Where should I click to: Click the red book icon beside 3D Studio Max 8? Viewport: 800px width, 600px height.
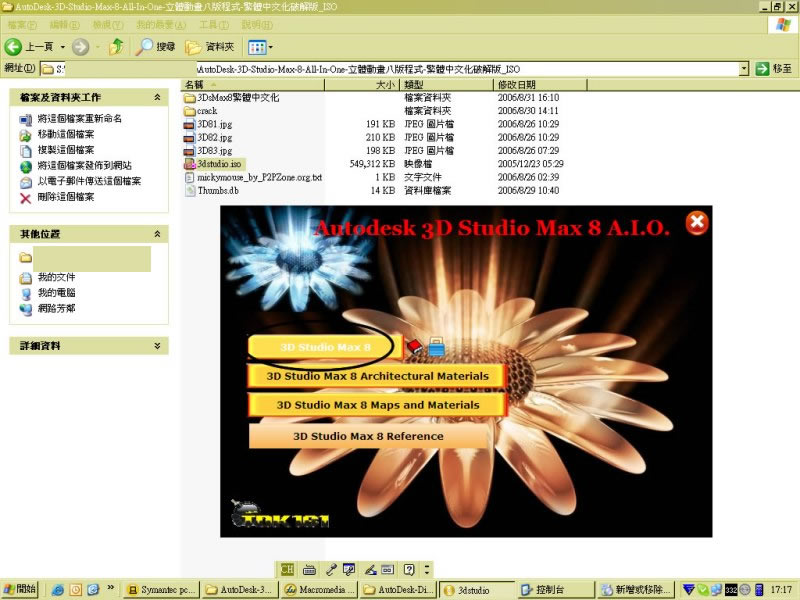(415, 347)
